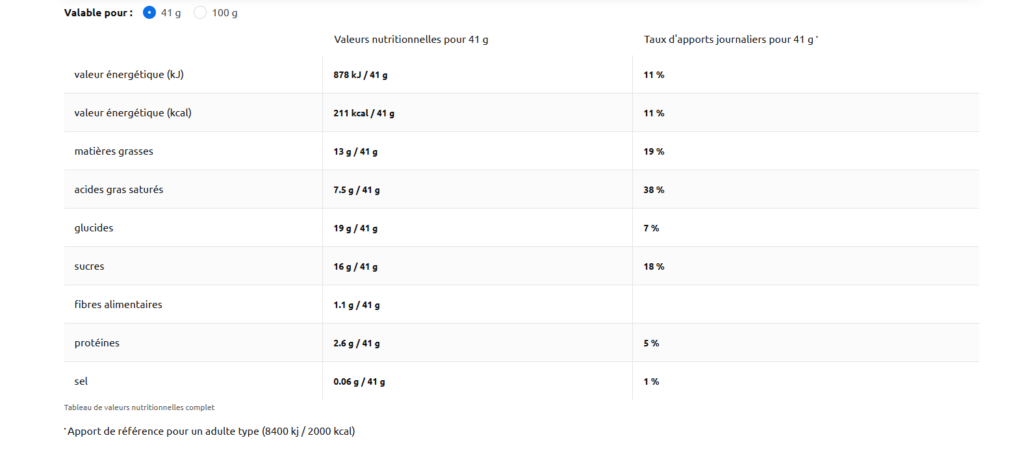Click the '211 kcal / 41 g' value

[364, 113]
